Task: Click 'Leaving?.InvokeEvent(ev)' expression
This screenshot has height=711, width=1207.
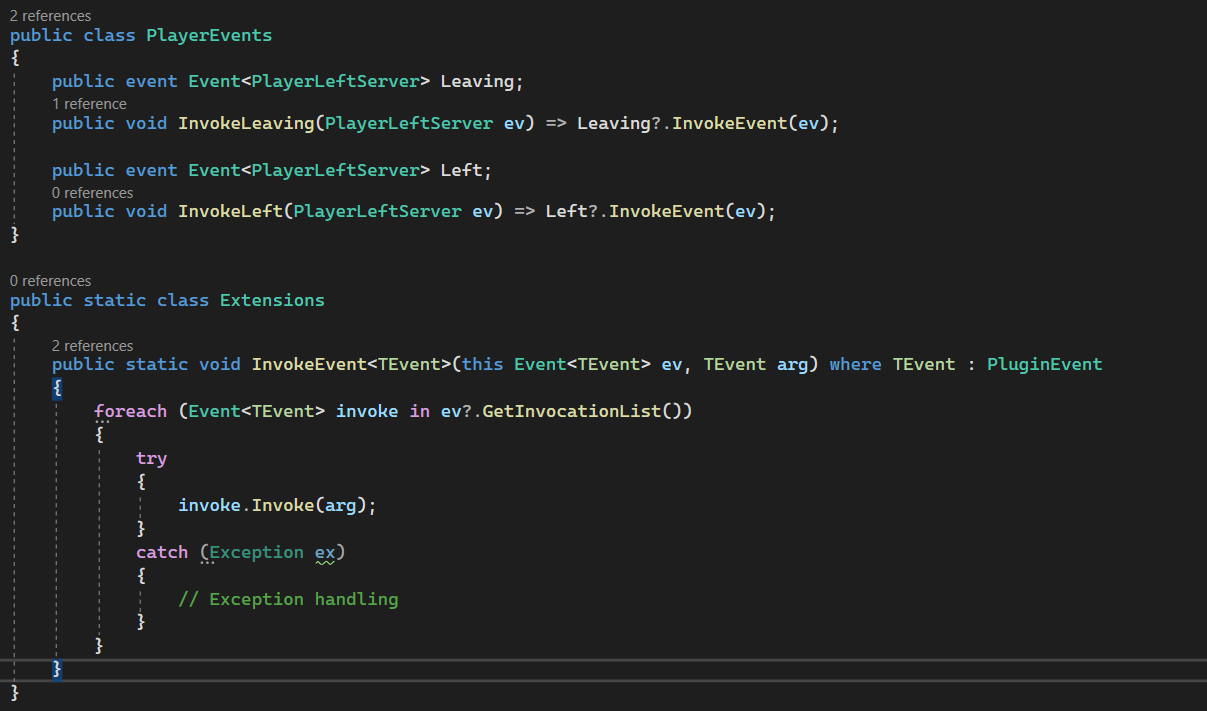Action: point(703,123)
